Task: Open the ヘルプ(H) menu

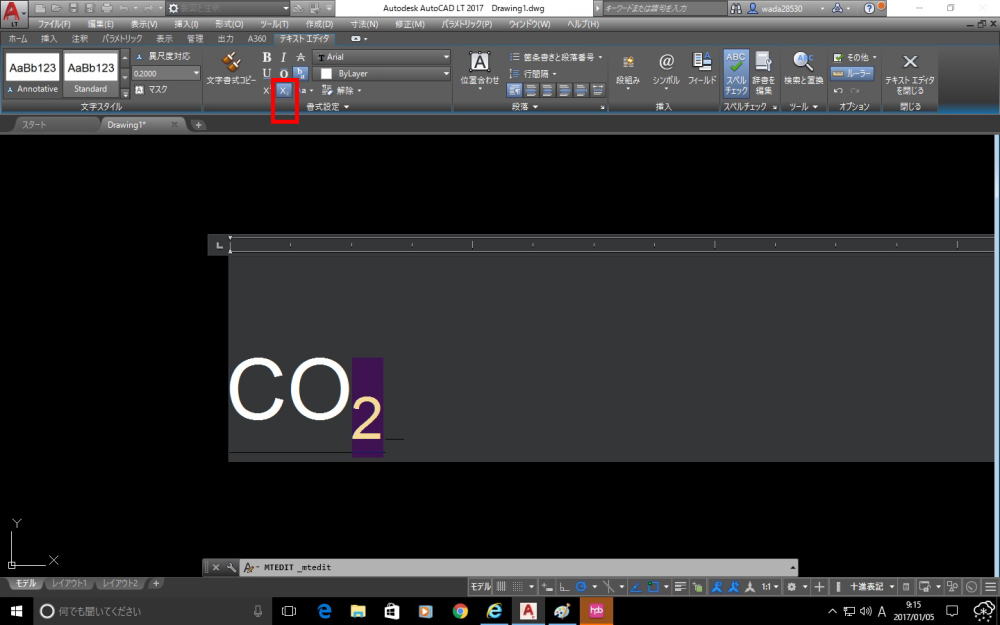Action: [x=583, y=24]
